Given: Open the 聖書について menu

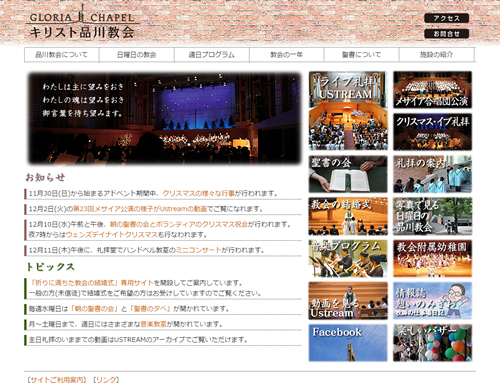Looking at the screenshot, I should pos(361,55).
